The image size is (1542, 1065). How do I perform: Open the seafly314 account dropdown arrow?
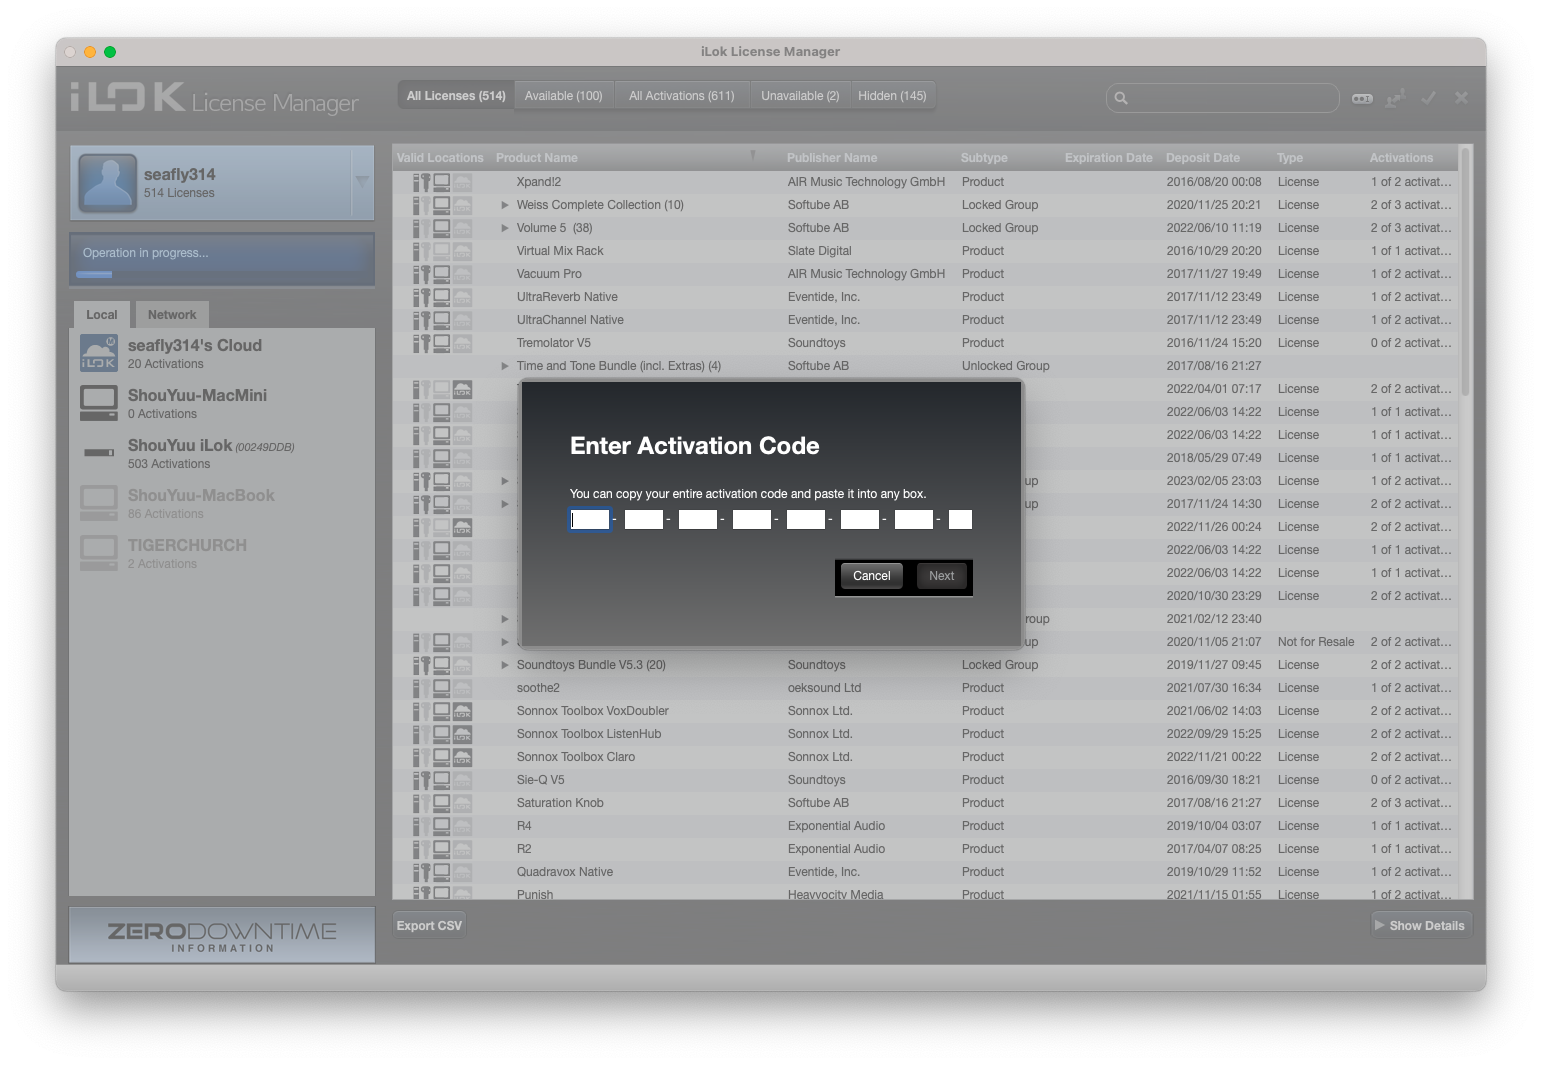point(362,181)
